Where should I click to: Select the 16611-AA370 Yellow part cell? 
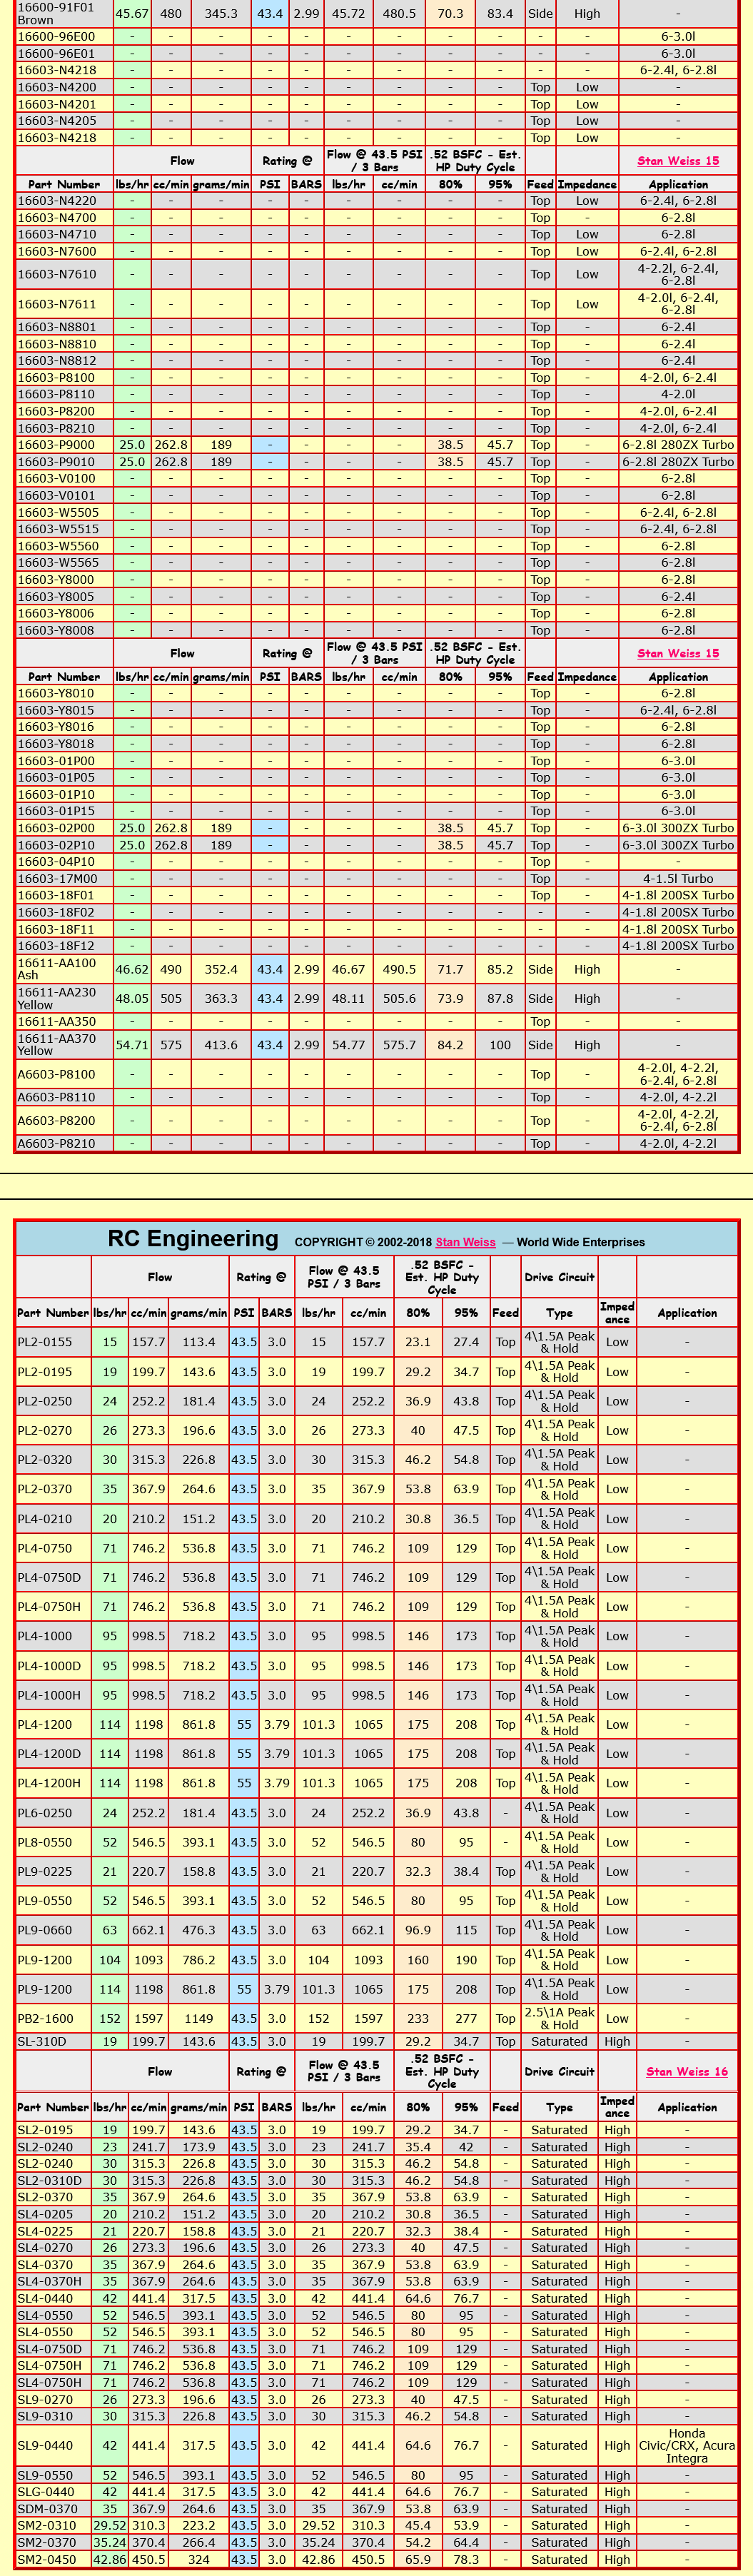pos(57,1045)
